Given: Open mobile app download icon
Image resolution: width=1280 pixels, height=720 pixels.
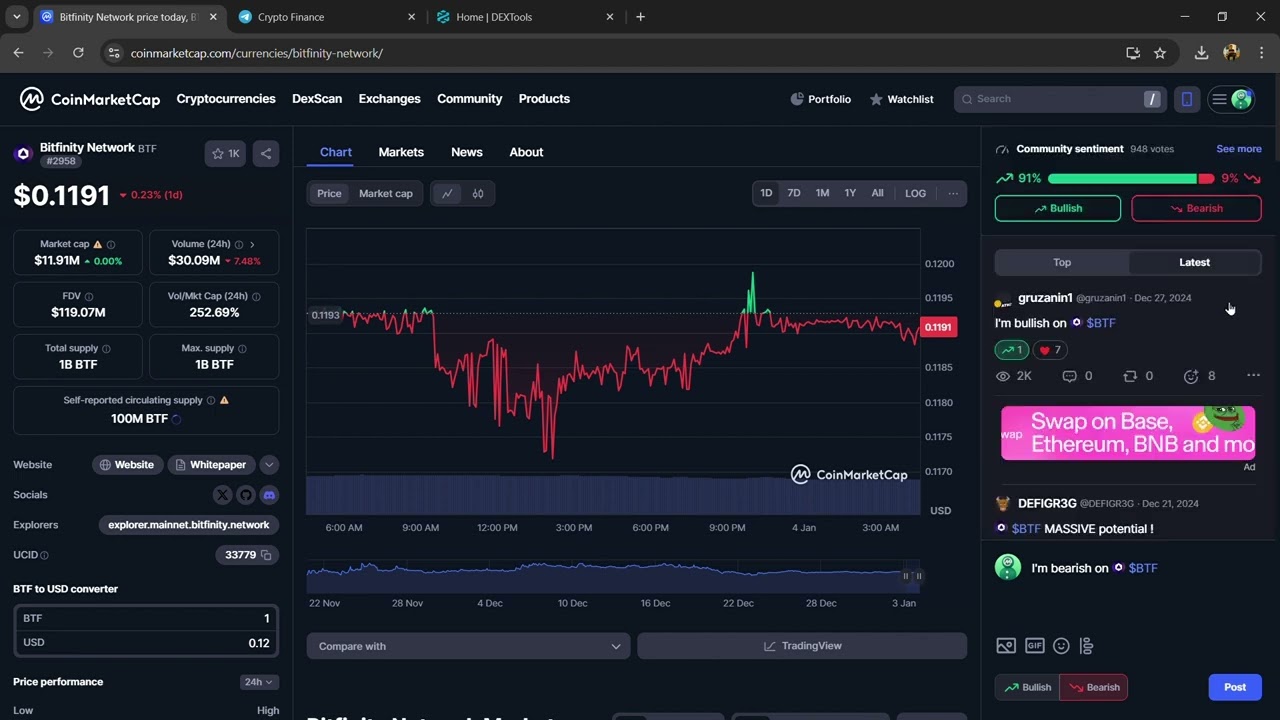Looking at the screenshot, I should click(1187, 99).
